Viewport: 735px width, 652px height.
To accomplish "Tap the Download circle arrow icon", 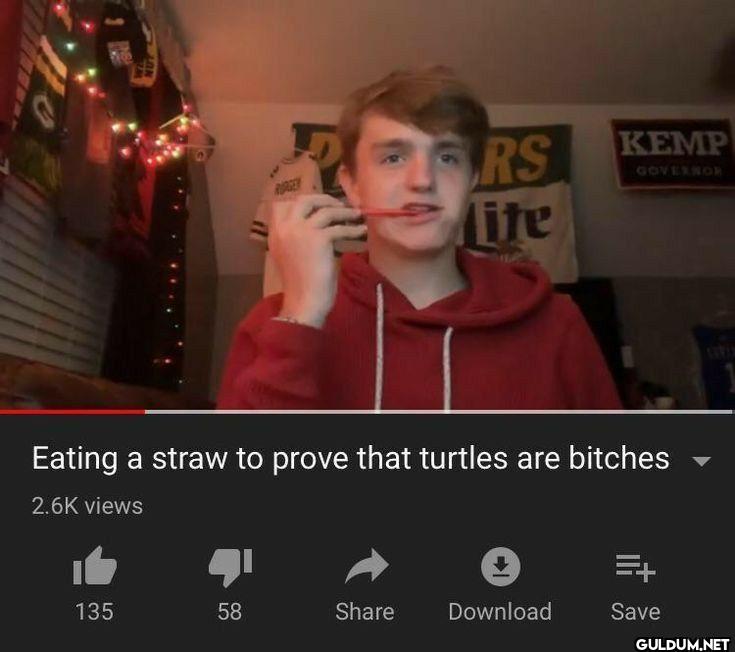I will click(501, 566).
